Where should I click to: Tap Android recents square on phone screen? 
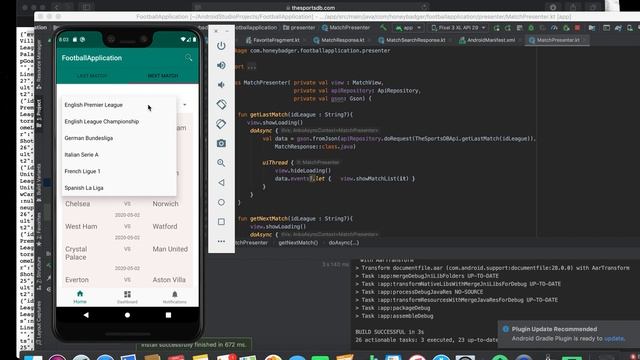(x=168, y=315)
